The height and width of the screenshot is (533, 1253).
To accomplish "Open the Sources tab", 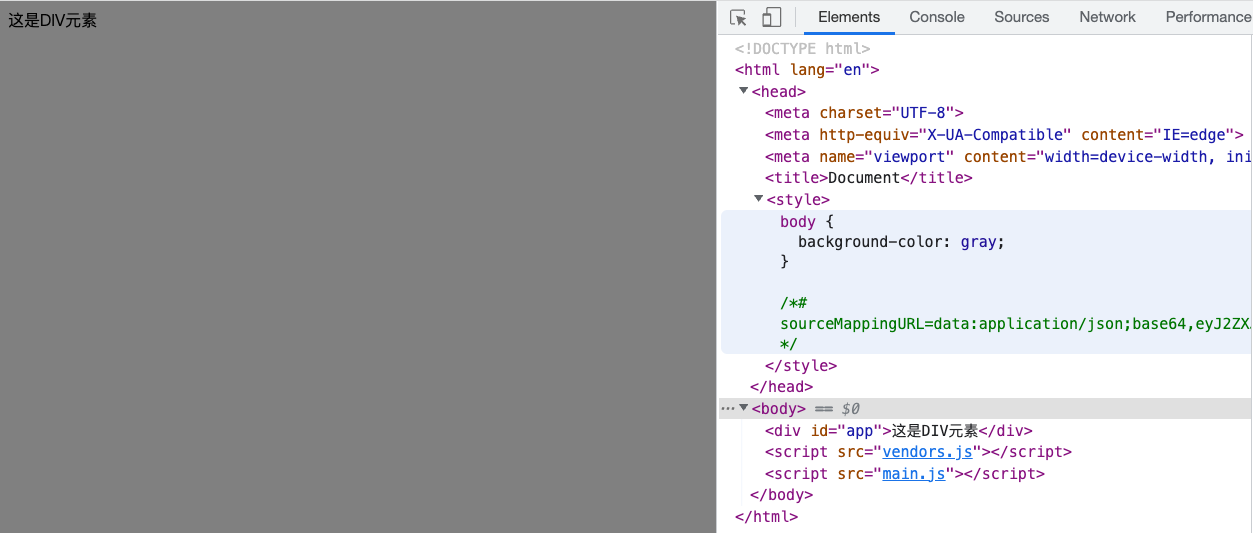I will (1022, 17).
